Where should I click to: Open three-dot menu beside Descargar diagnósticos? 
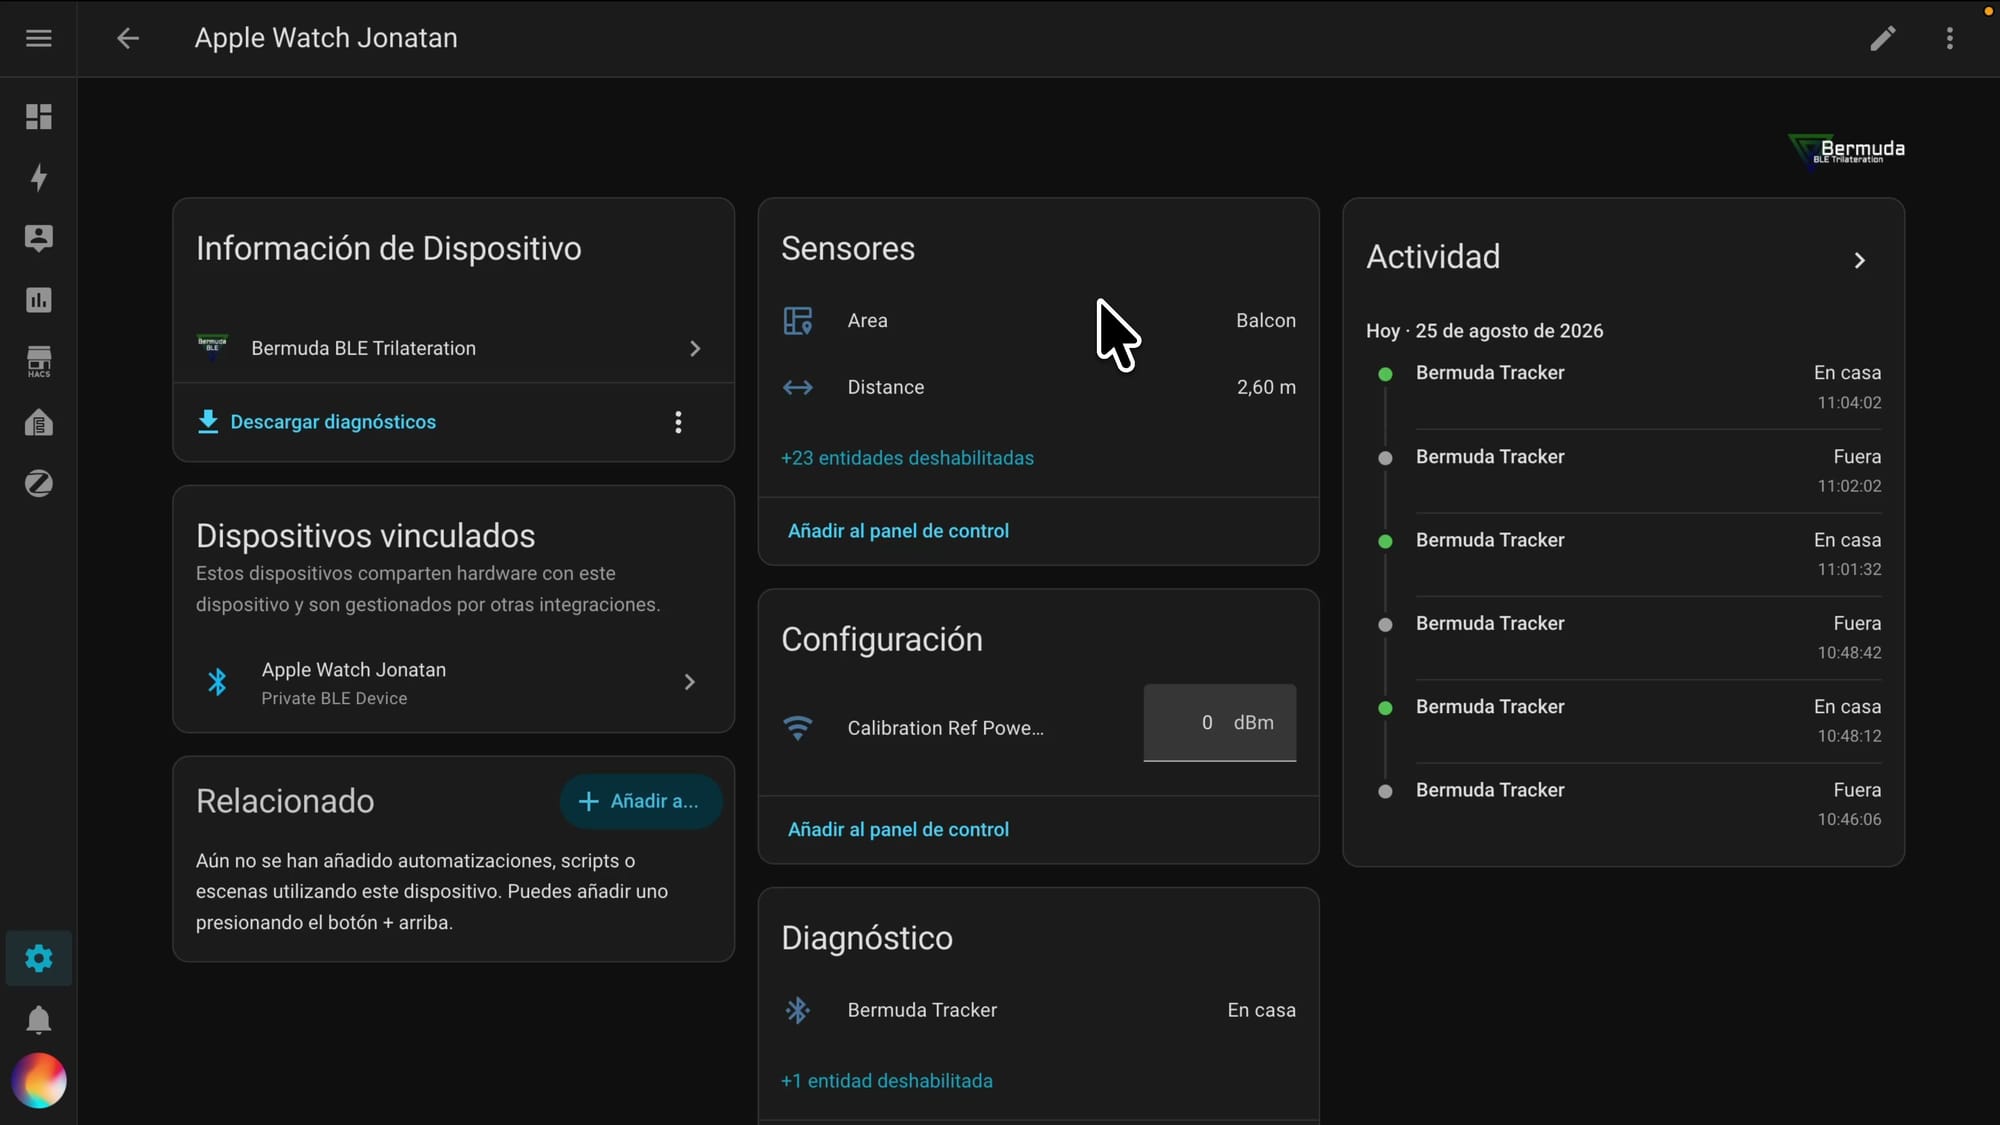678,422
